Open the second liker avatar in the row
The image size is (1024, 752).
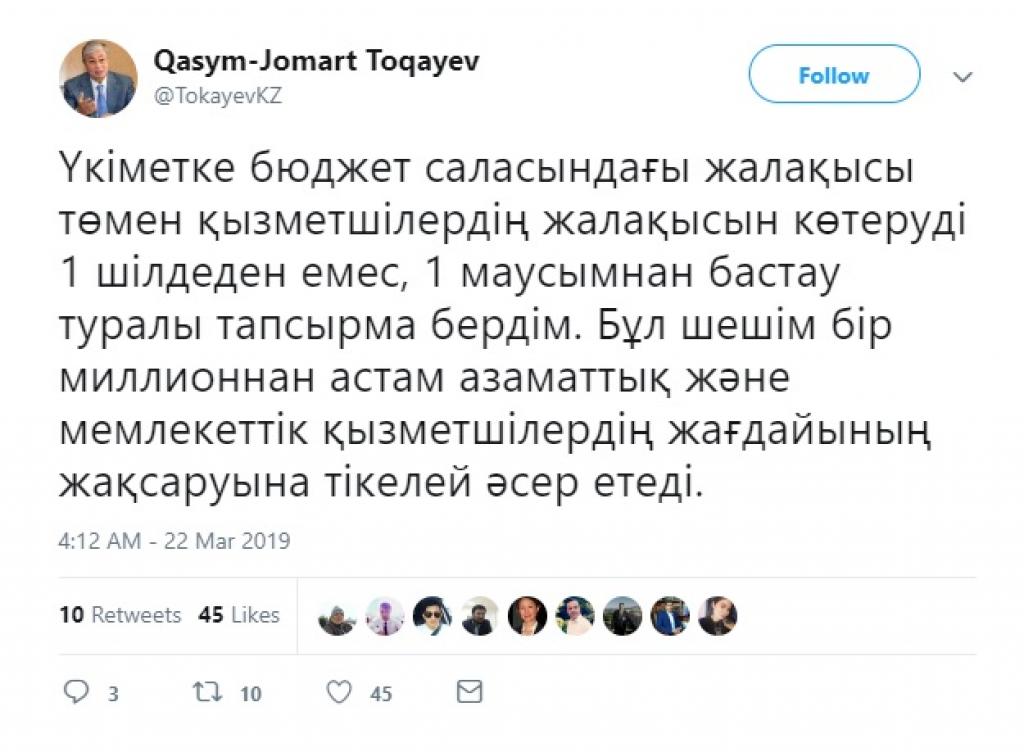pyautogui.click(x=385, y=616)
